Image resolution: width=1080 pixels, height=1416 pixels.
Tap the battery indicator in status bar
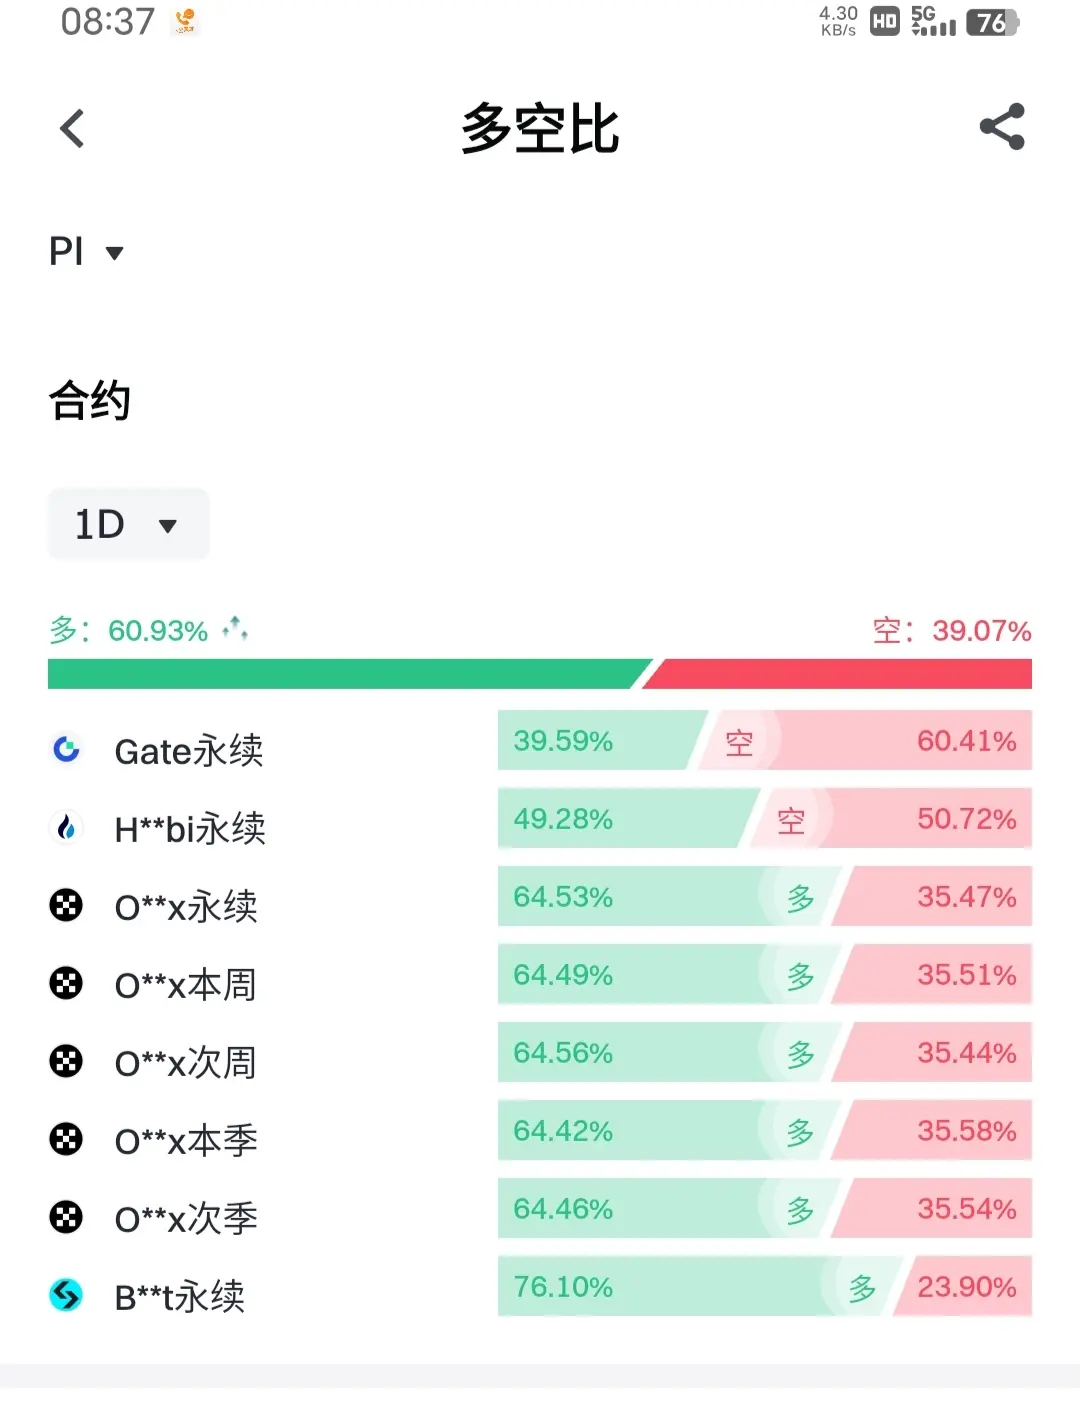pyautogui.click(x=991, y=22)
